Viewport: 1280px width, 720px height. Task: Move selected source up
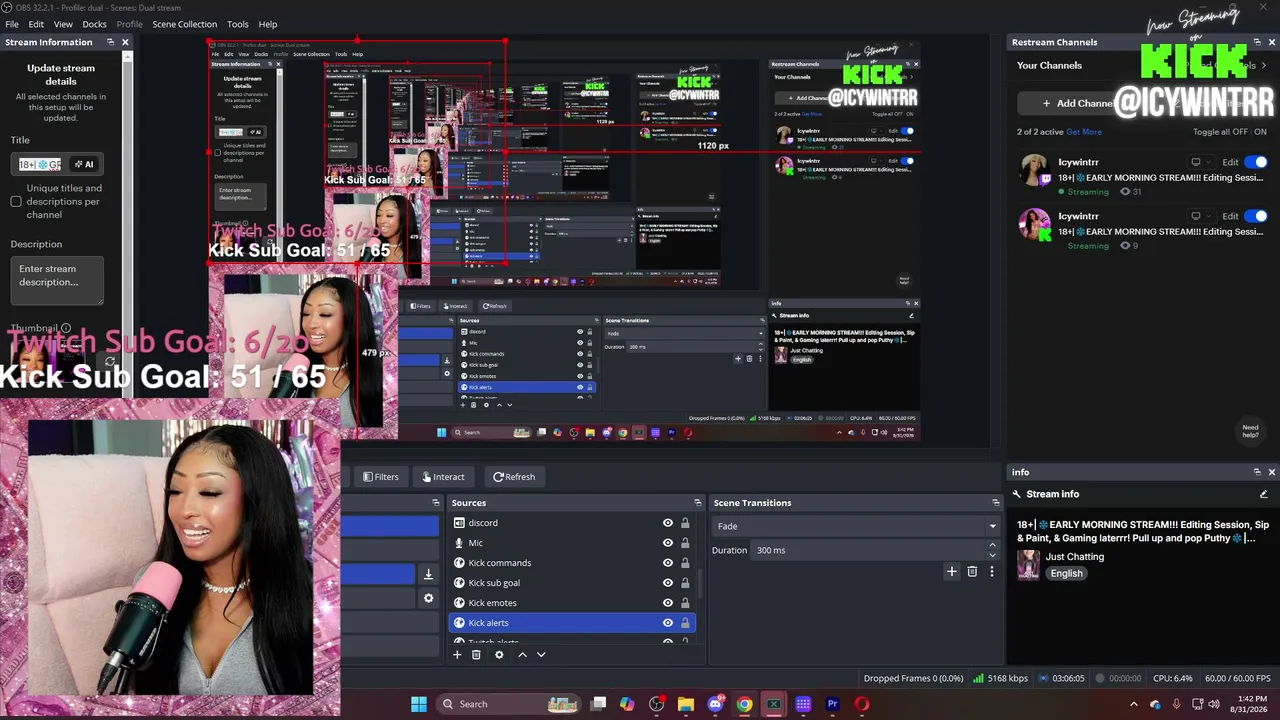click(522, 655)
